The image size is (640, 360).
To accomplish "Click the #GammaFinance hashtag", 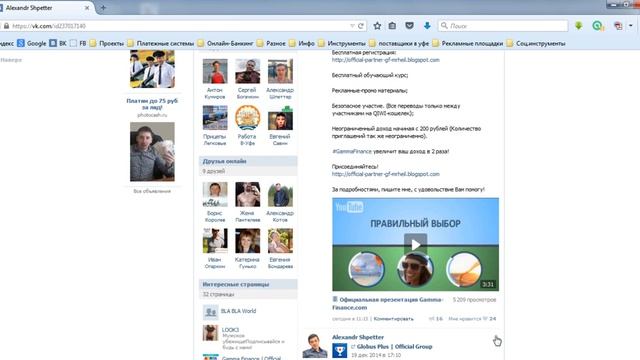I will tap(352, 151).
